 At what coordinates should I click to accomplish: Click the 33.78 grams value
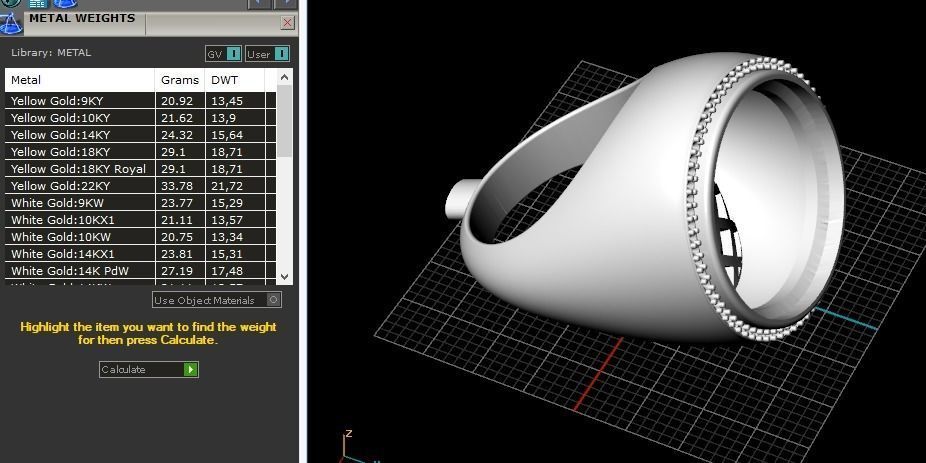(177, 186)
